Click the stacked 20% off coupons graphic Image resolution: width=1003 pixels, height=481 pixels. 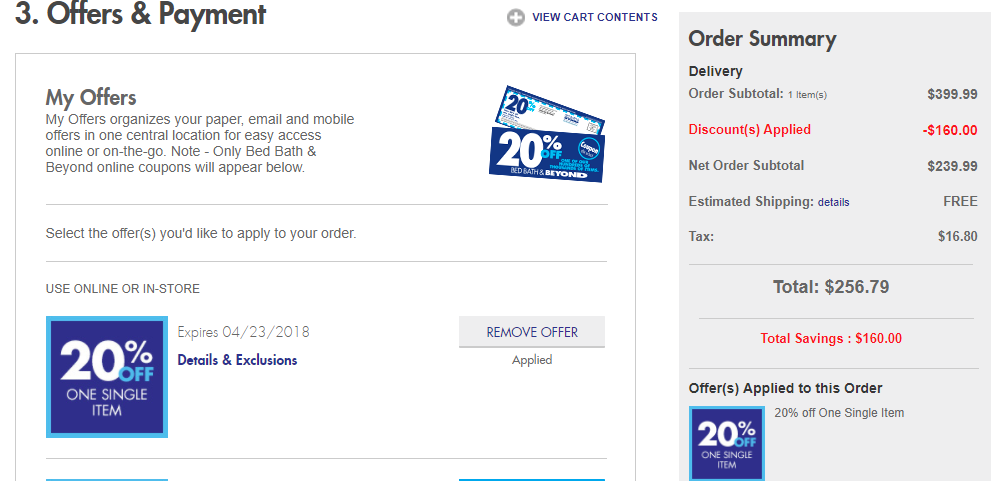547,134
